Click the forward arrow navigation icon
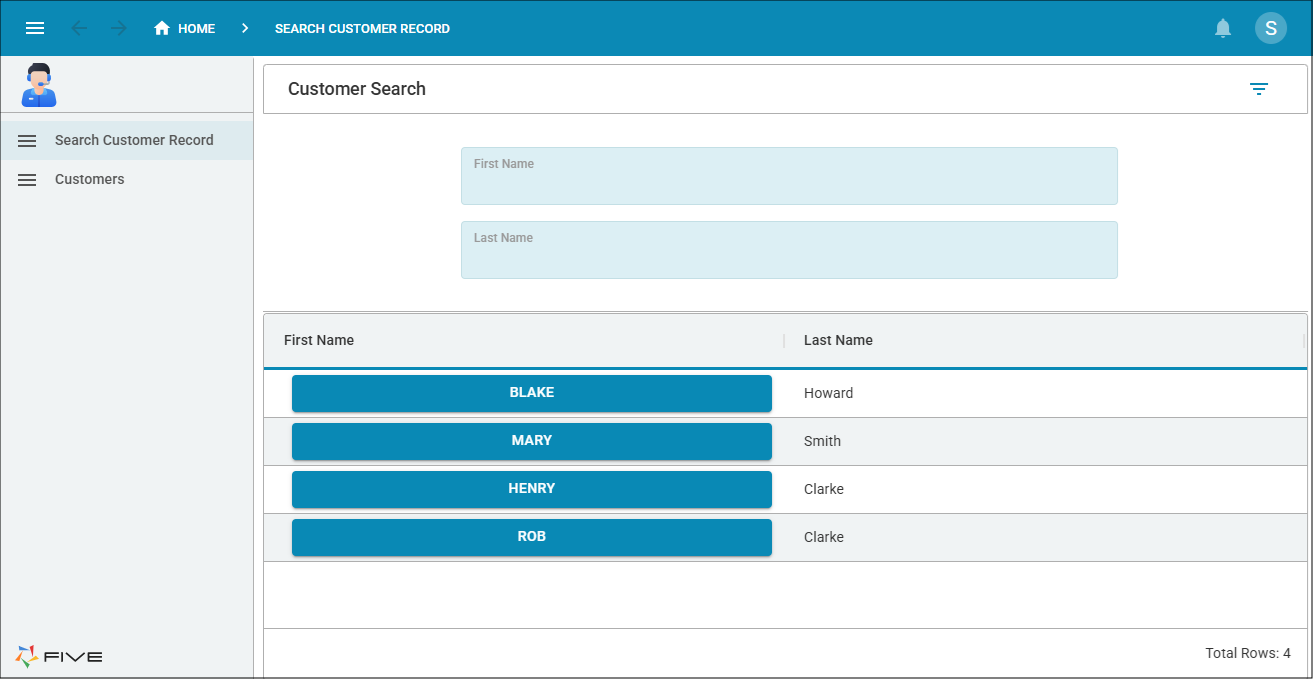1313x679 pixels. (119, 28)
